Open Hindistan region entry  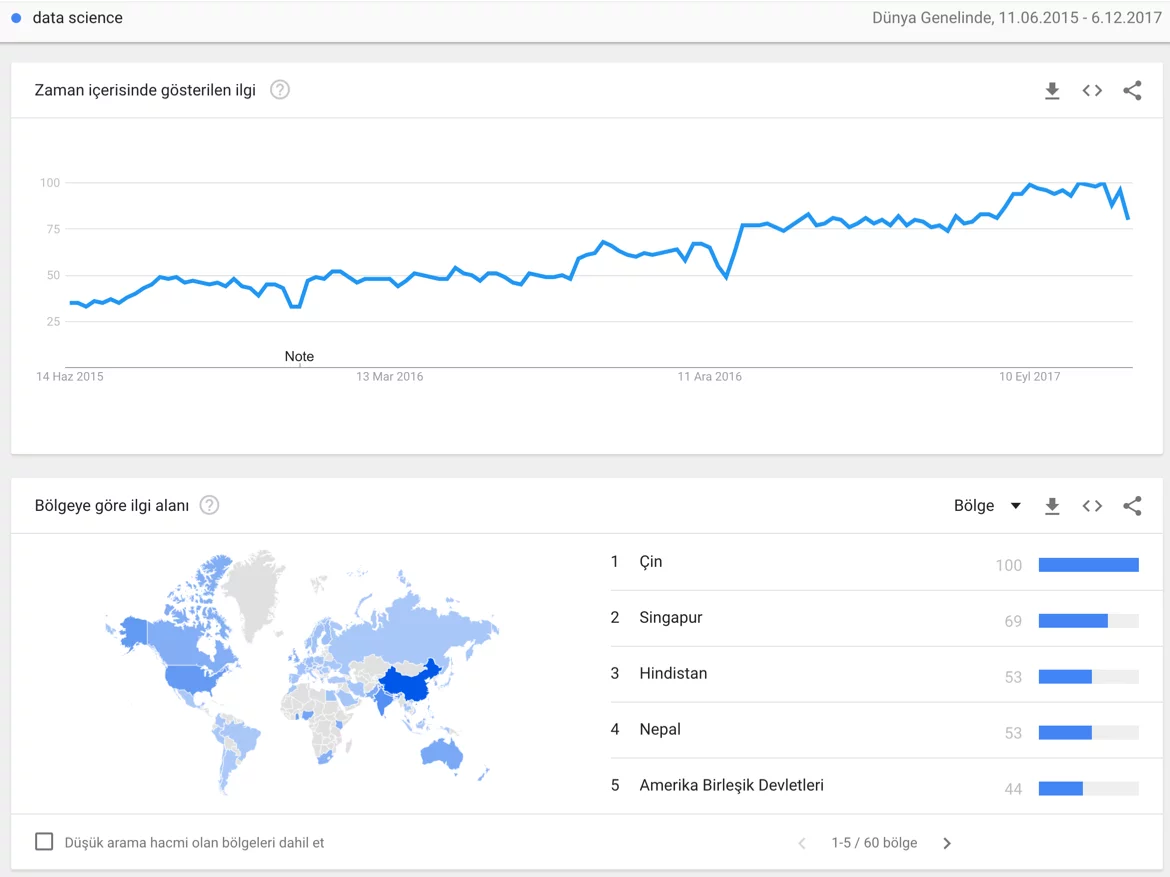point(673,674)
